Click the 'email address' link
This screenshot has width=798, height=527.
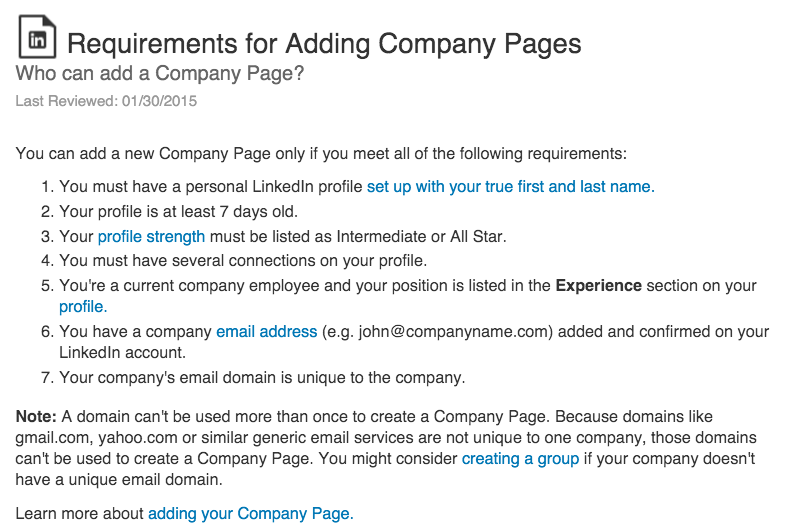click(267, 332)
